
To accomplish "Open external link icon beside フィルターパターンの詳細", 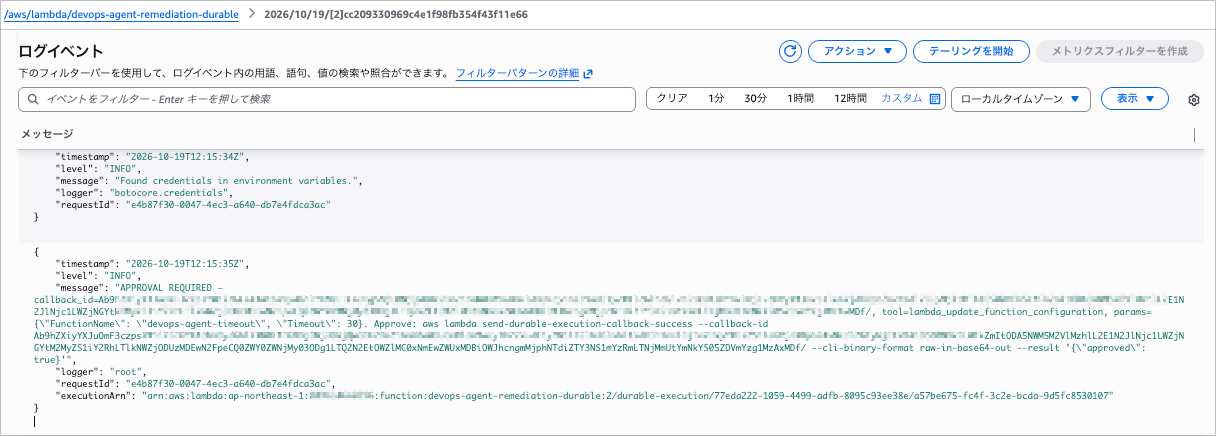I will tap(588, 74).
